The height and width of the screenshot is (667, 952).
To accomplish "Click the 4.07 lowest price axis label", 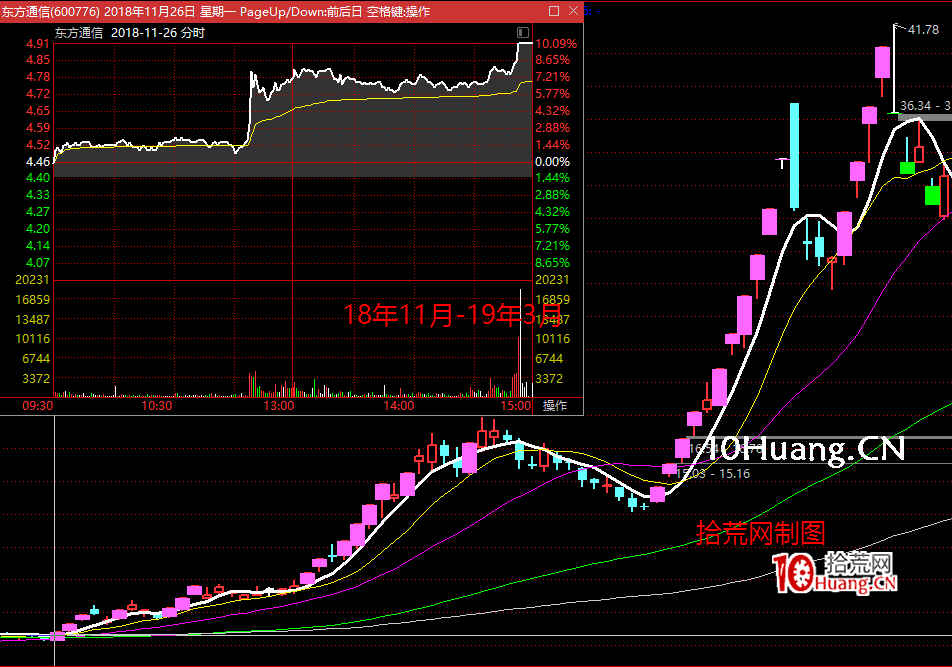I will click(x=38, y=263).
